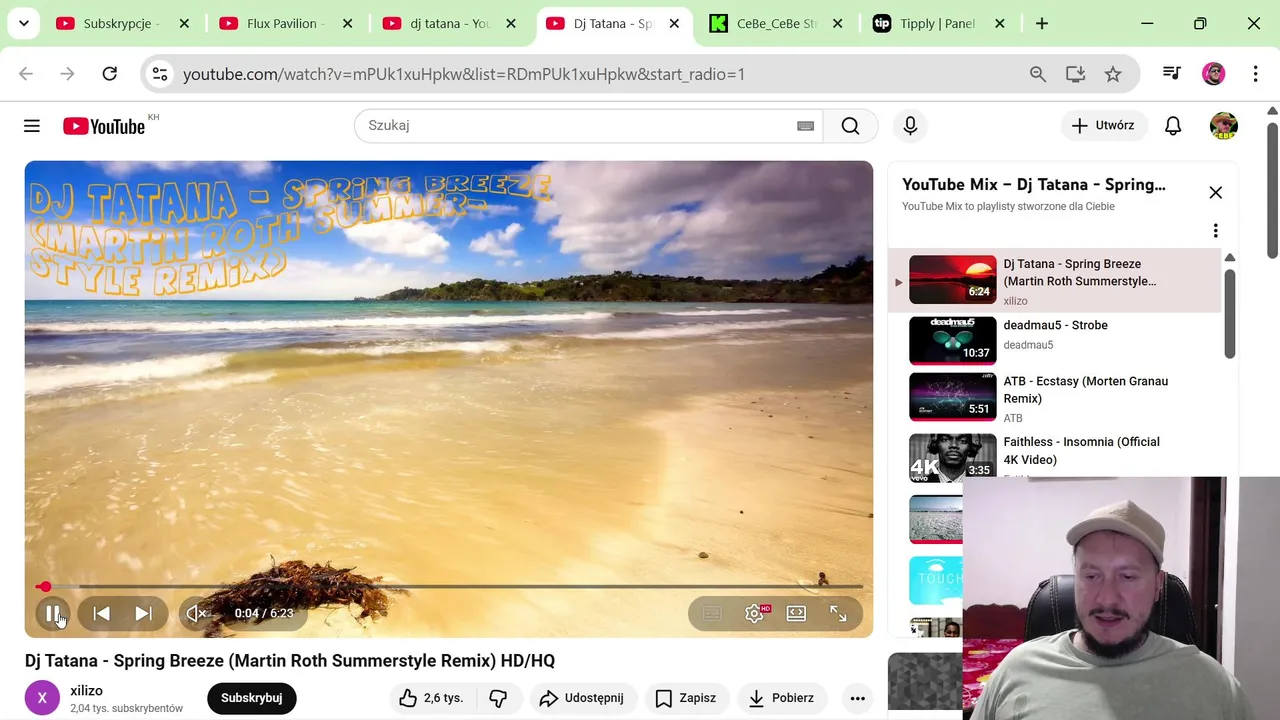
Task: Start voice search with microphone
Action: tap(910, 126)
